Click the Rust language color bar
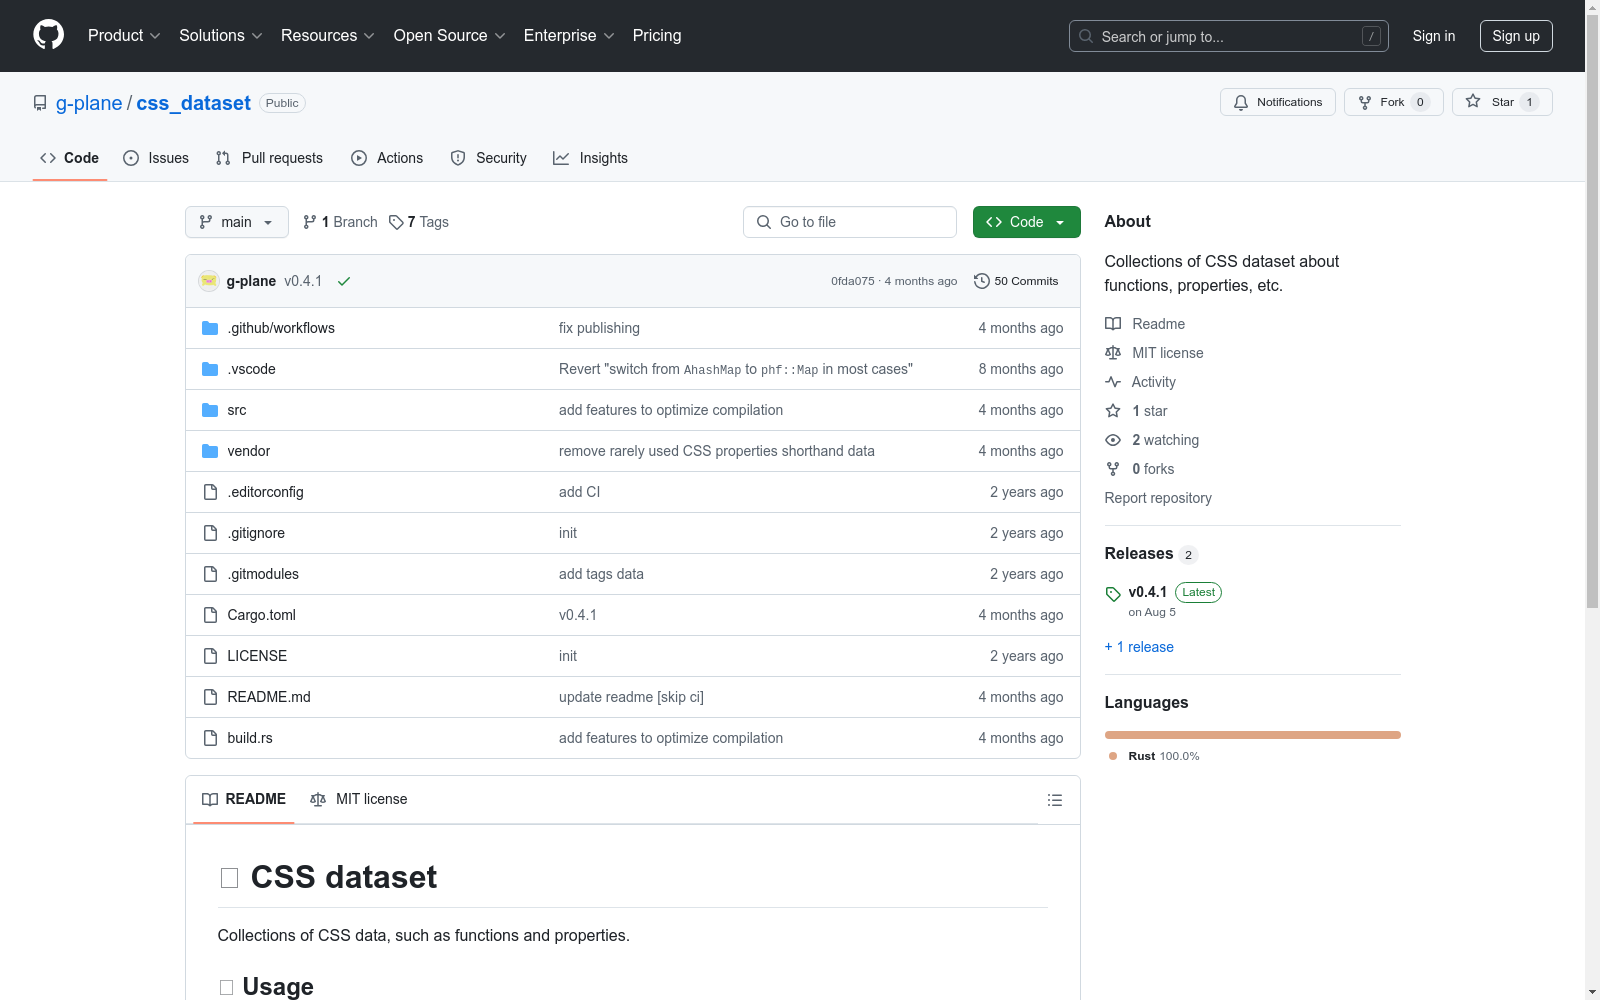Viewport: 1600px width, 1000px height. point(1253,735)
